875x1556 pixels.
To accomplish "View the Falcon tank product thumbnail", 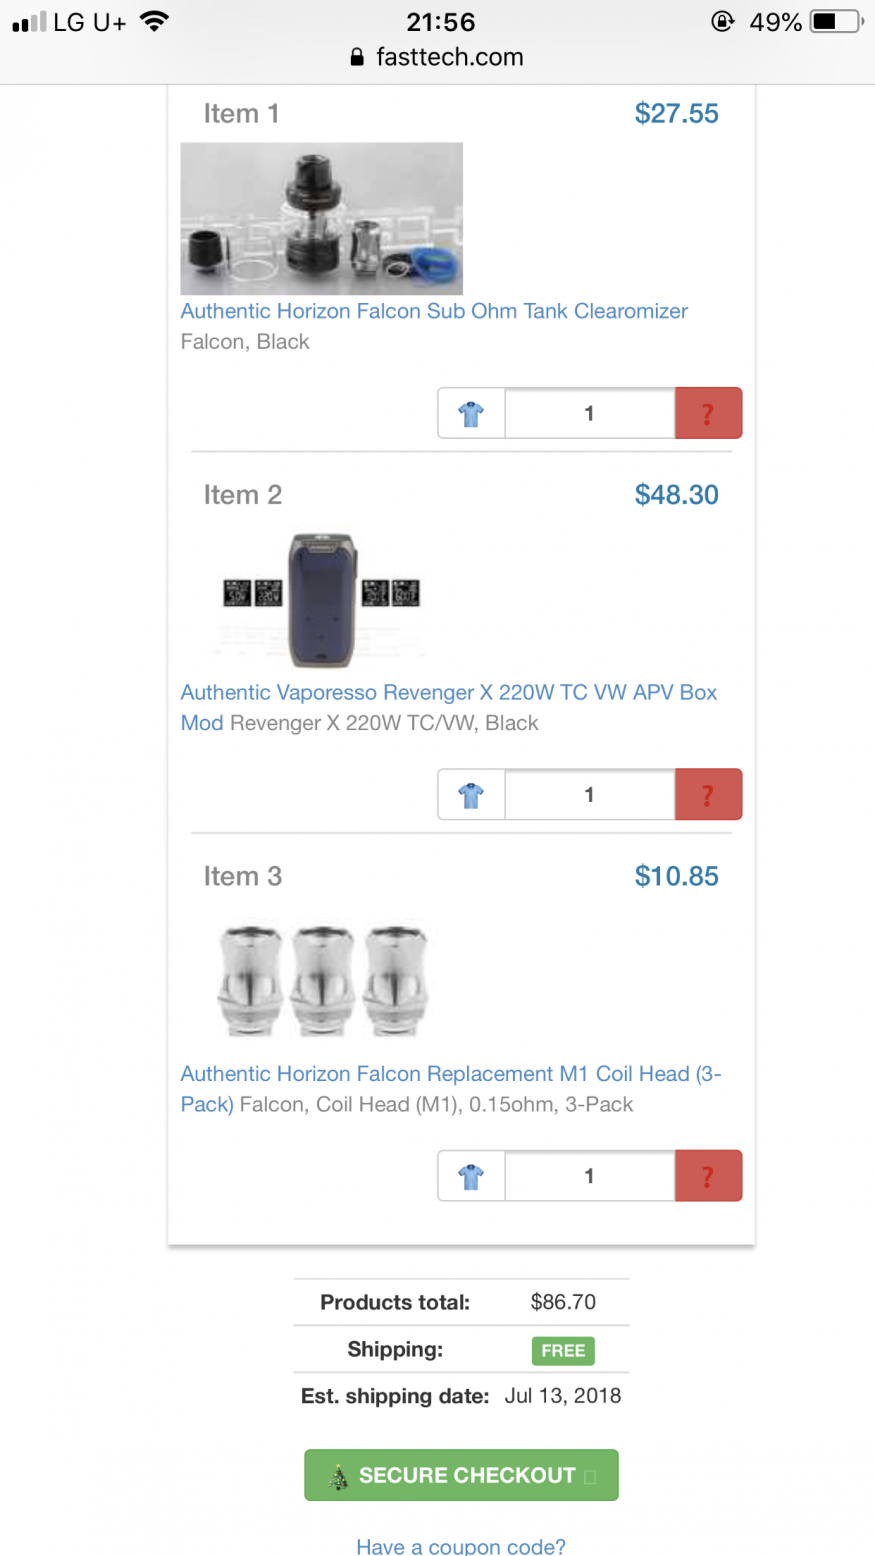I will (x=321, y=218).
